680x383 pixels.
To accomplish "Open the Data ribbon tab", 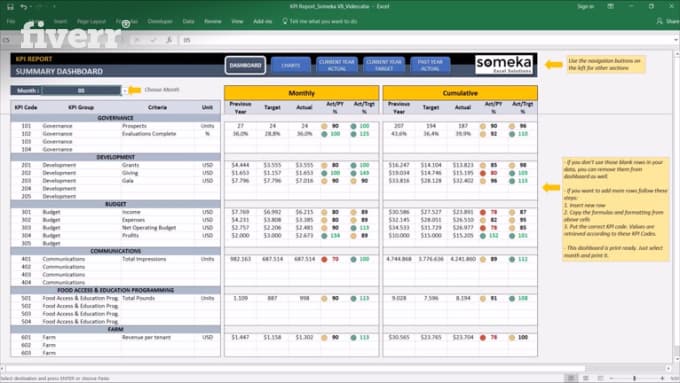I will [x=188, y=21].
